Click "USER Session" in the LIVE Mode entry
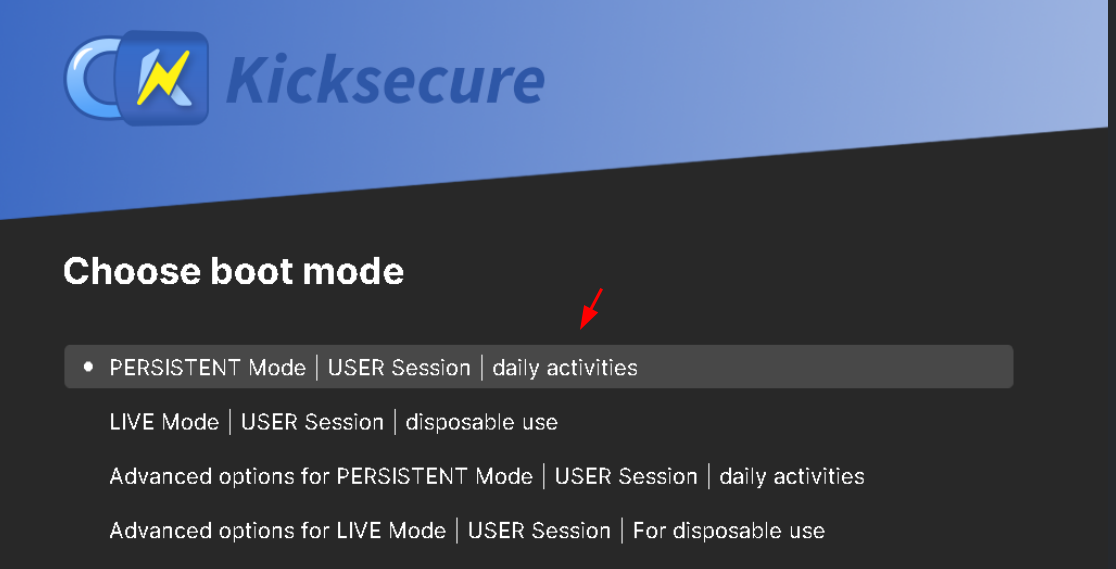 tap(312, 422)
